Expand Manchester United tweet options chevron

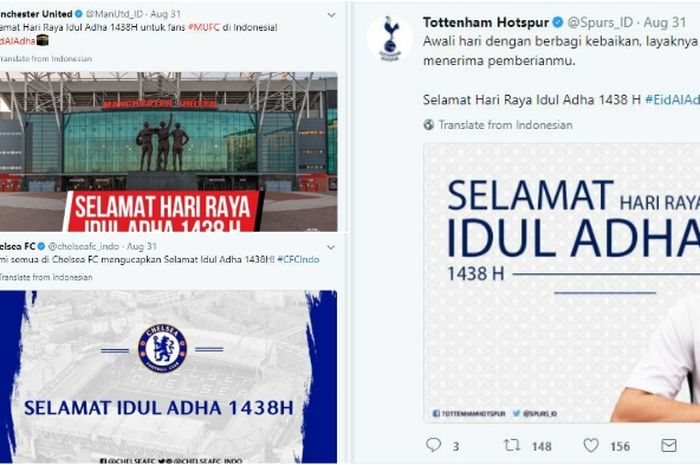coord(331,15)
